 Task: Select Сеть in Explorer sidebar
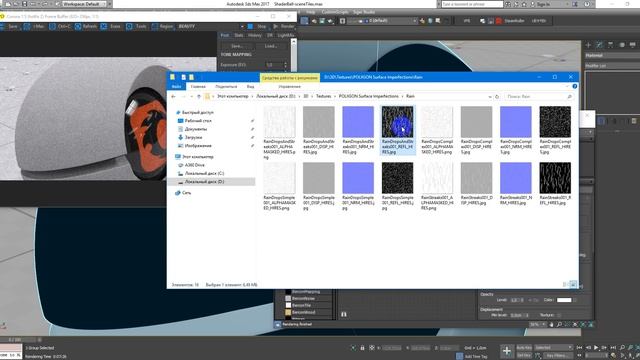point(186,193)
